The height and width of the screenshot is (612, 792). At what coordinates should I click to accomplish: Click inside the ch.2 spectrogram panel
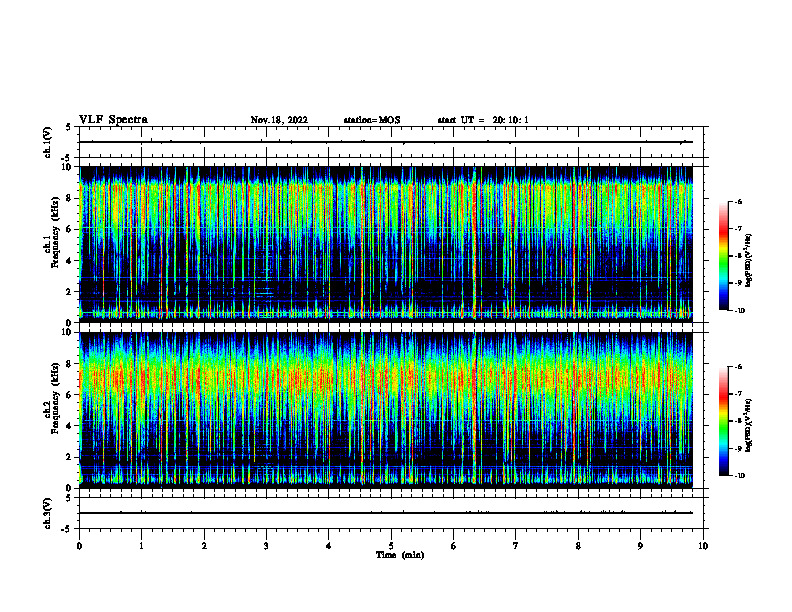coord(391,410)
